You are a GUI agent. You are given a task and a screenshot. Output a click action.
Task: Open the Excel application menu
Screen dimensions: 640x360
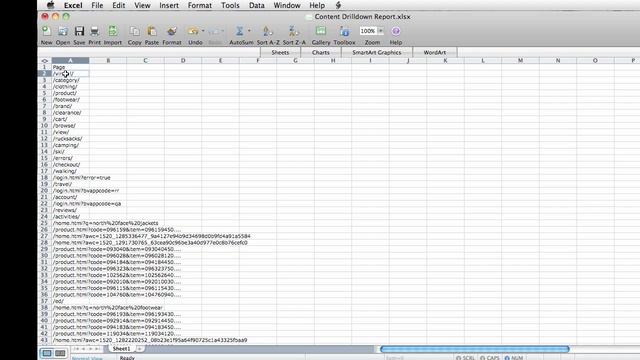pyautogui.click(x=73, y=5)
